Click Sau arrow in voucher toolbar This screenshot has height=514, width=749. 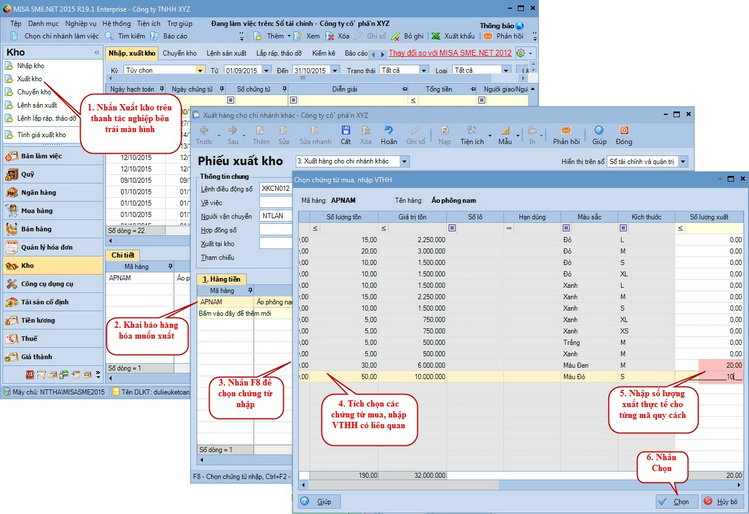pos(233,135)
